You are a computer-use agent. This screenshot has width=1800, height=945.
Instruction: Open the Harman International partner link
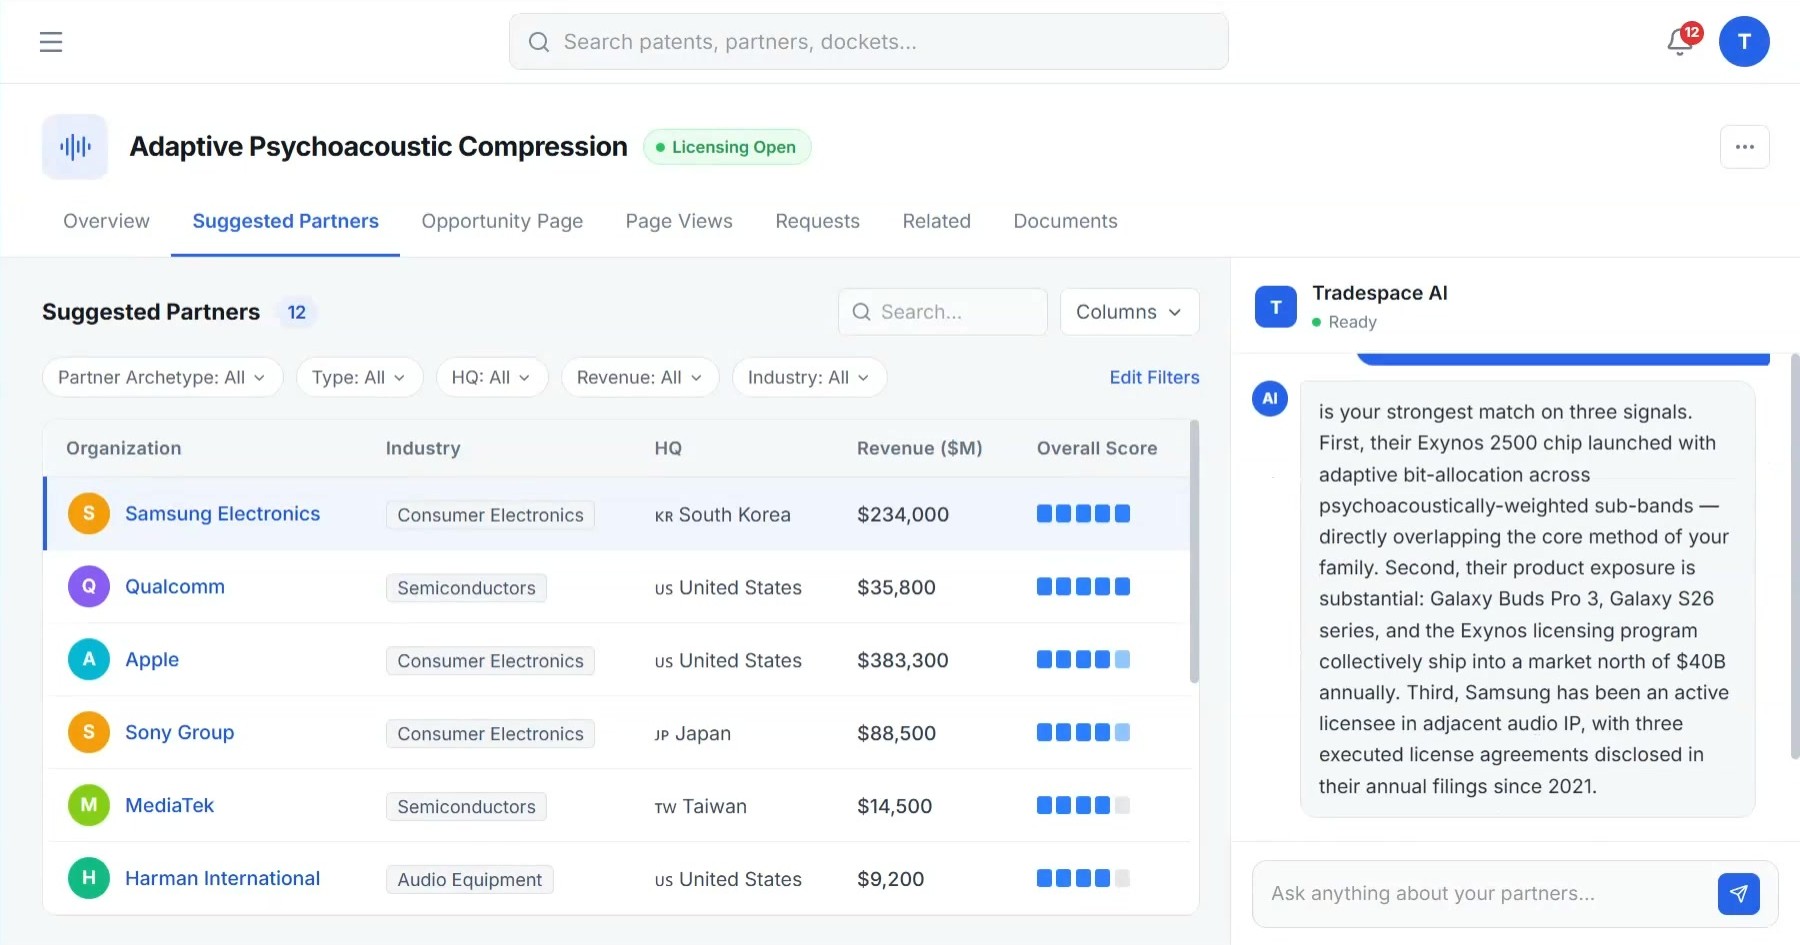[x=222, y=878]
